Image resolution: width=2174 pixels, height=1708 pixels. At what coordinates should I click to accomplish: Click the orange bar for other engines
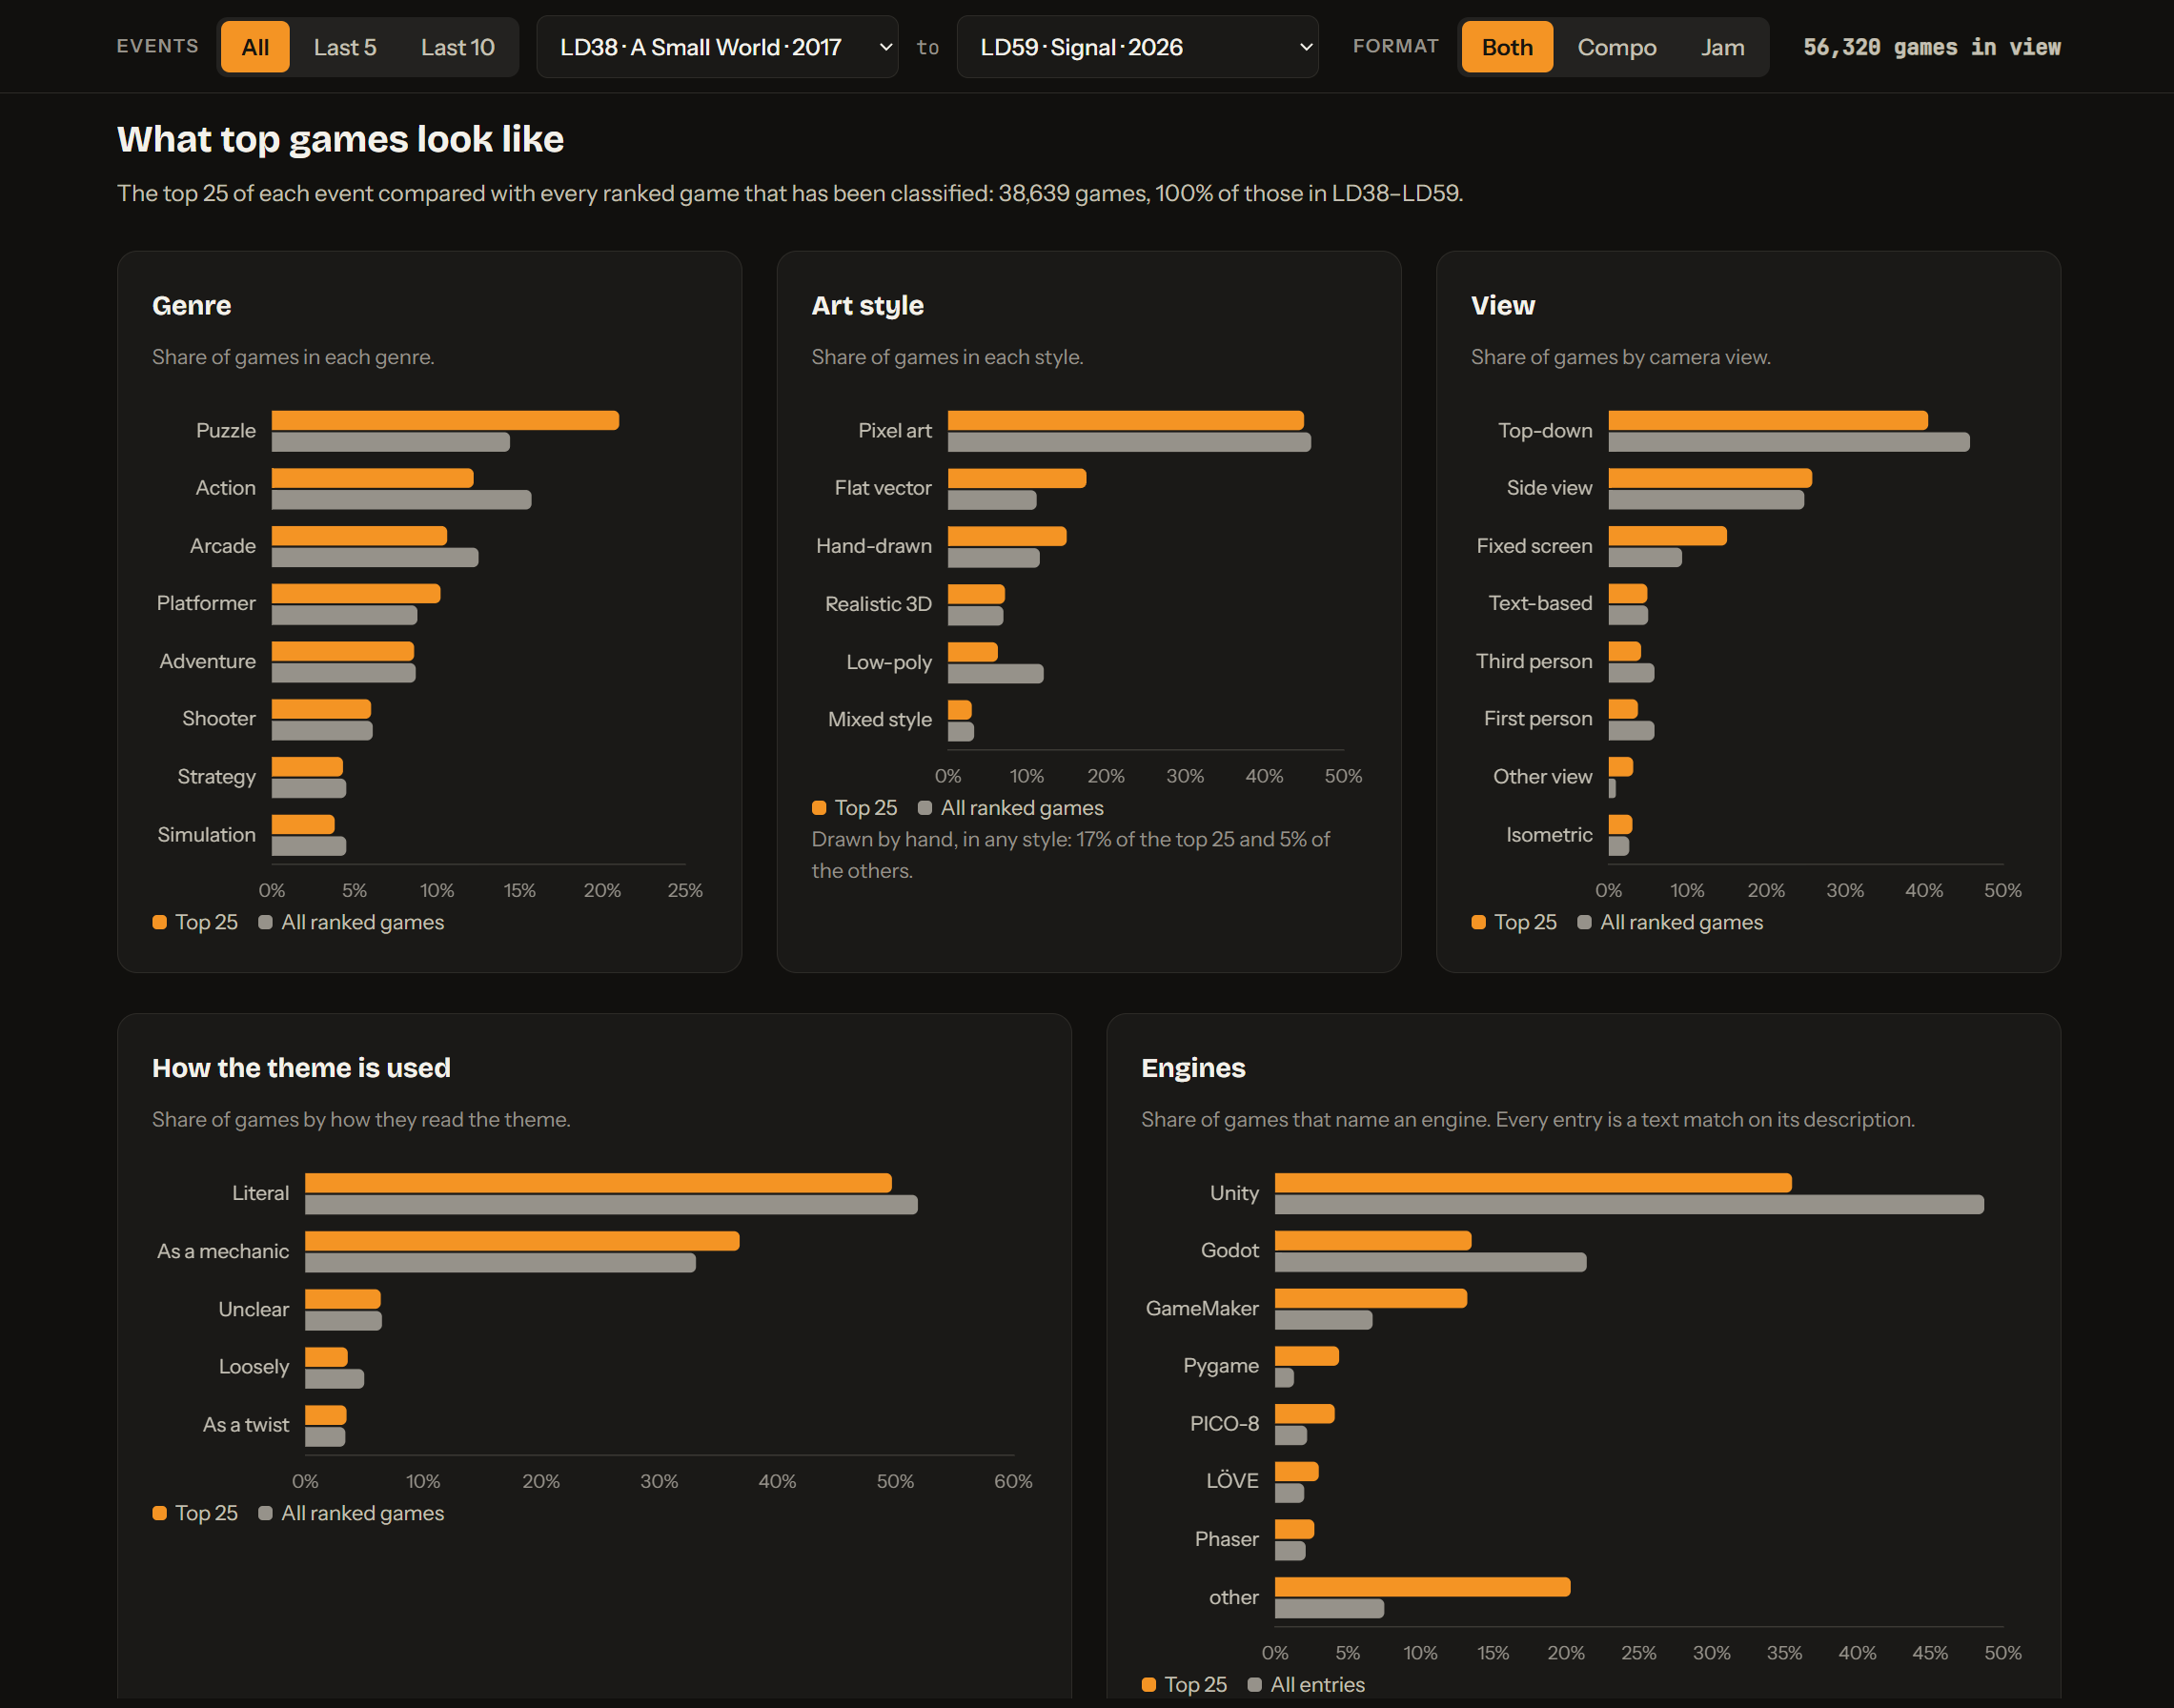(x=1422, y=1587)
